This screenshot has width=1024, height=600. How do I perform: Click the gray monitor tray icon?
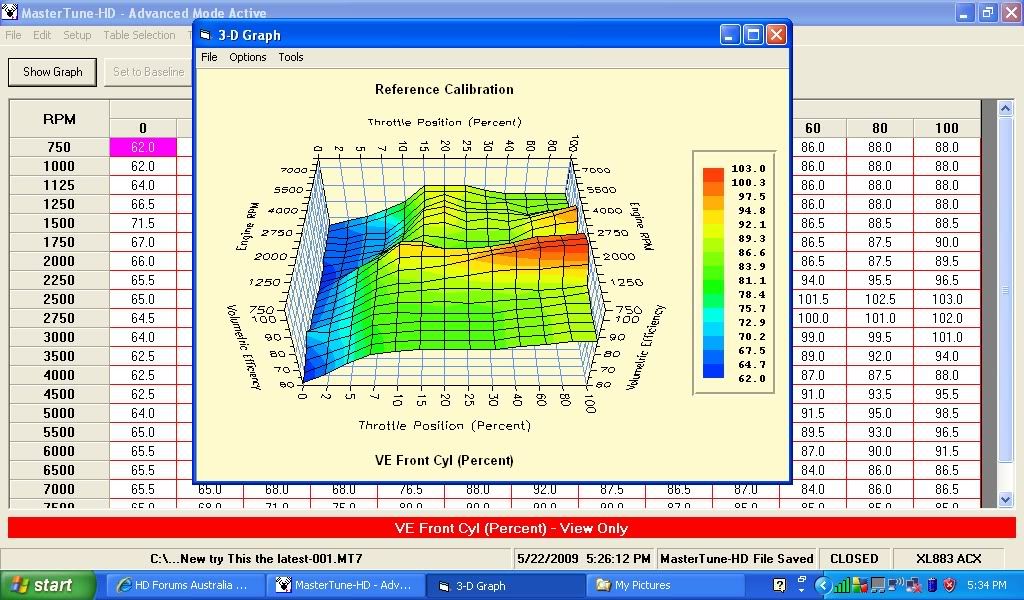click(x=878, y=585)
